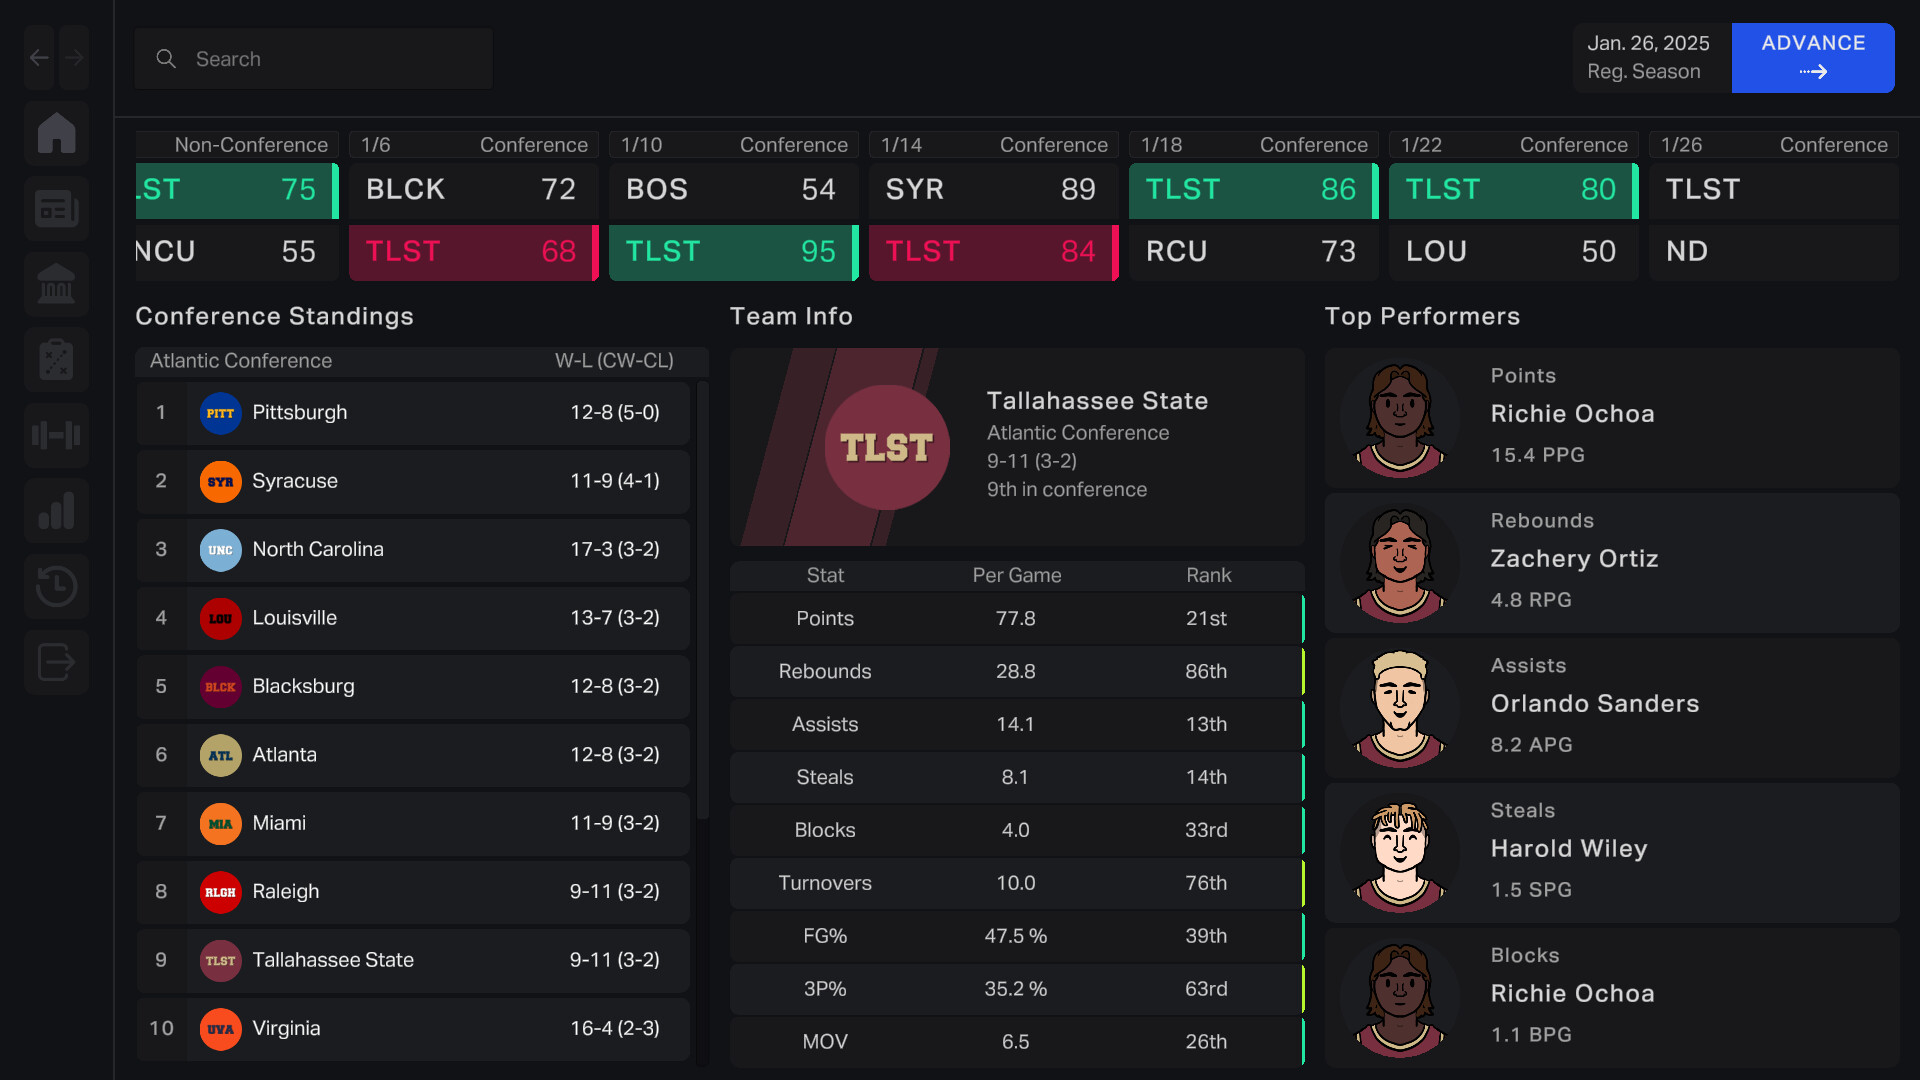Select Virginia row in standings
Screen dimensions: 1920x1080
[x=413, y=1029]
